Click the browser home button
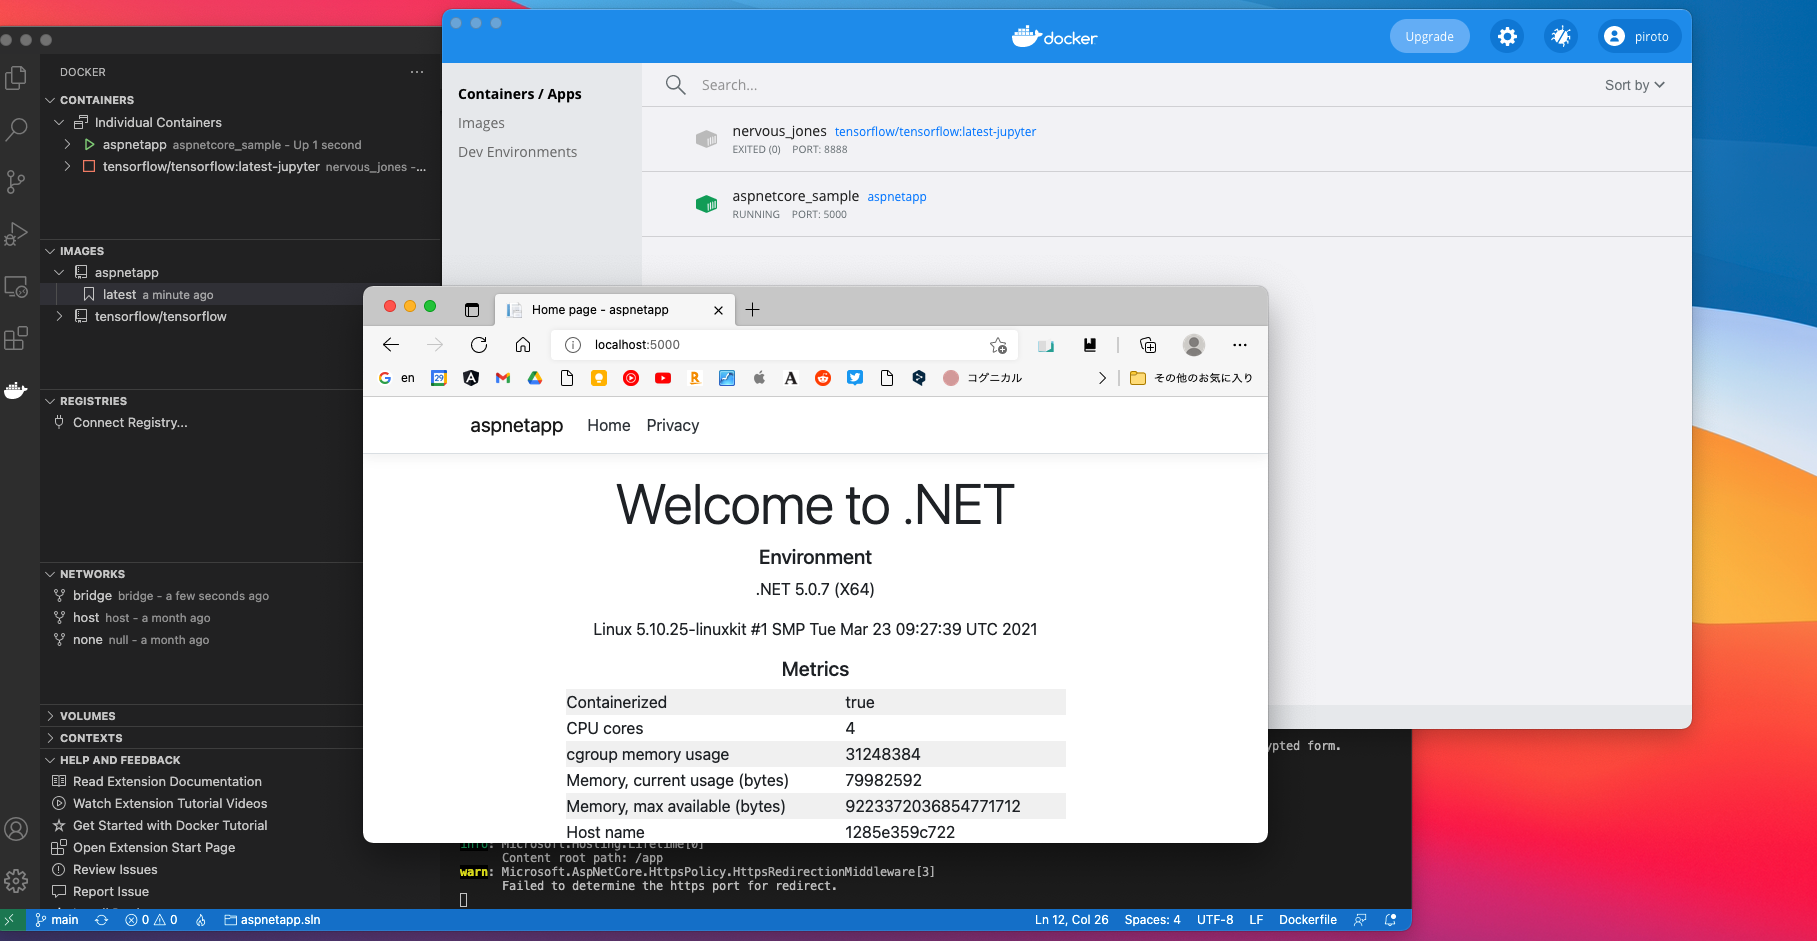 pyautogui.click(x=523, y=345)
